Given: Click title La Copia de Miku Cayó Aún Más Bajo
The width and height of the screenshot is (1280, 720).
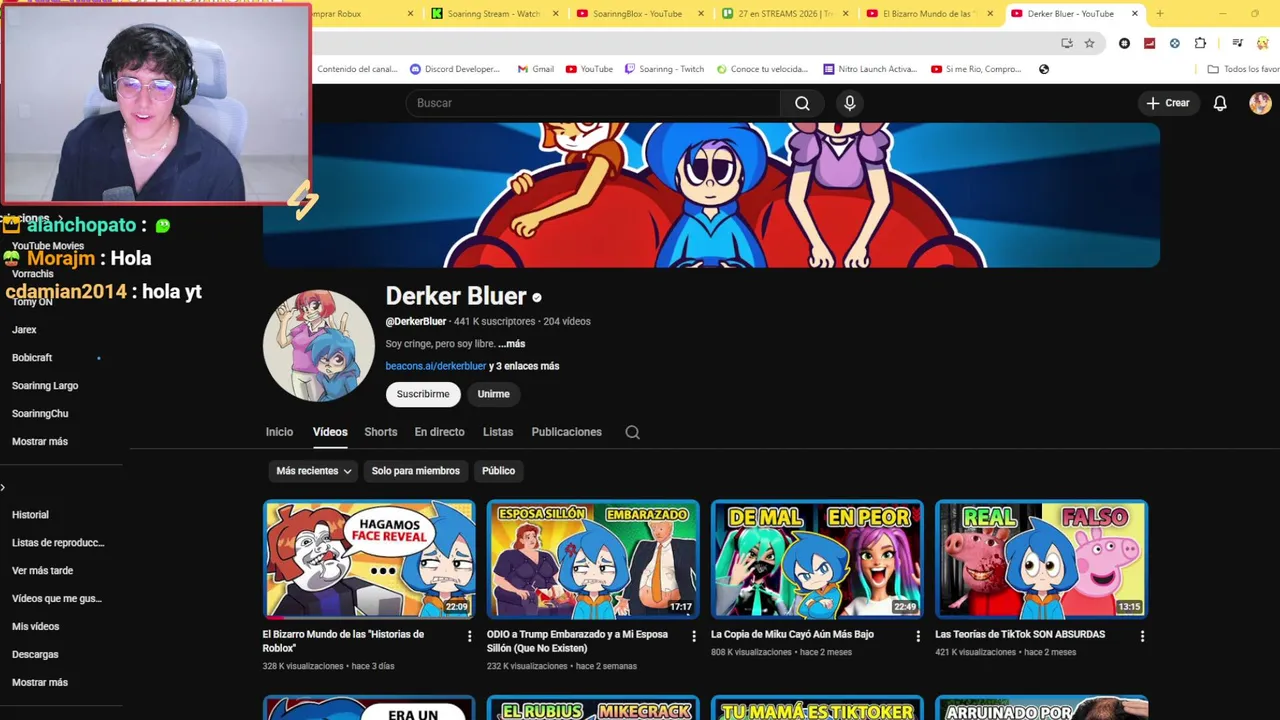Looking at the screenshot, I should (x=792, y=634).
